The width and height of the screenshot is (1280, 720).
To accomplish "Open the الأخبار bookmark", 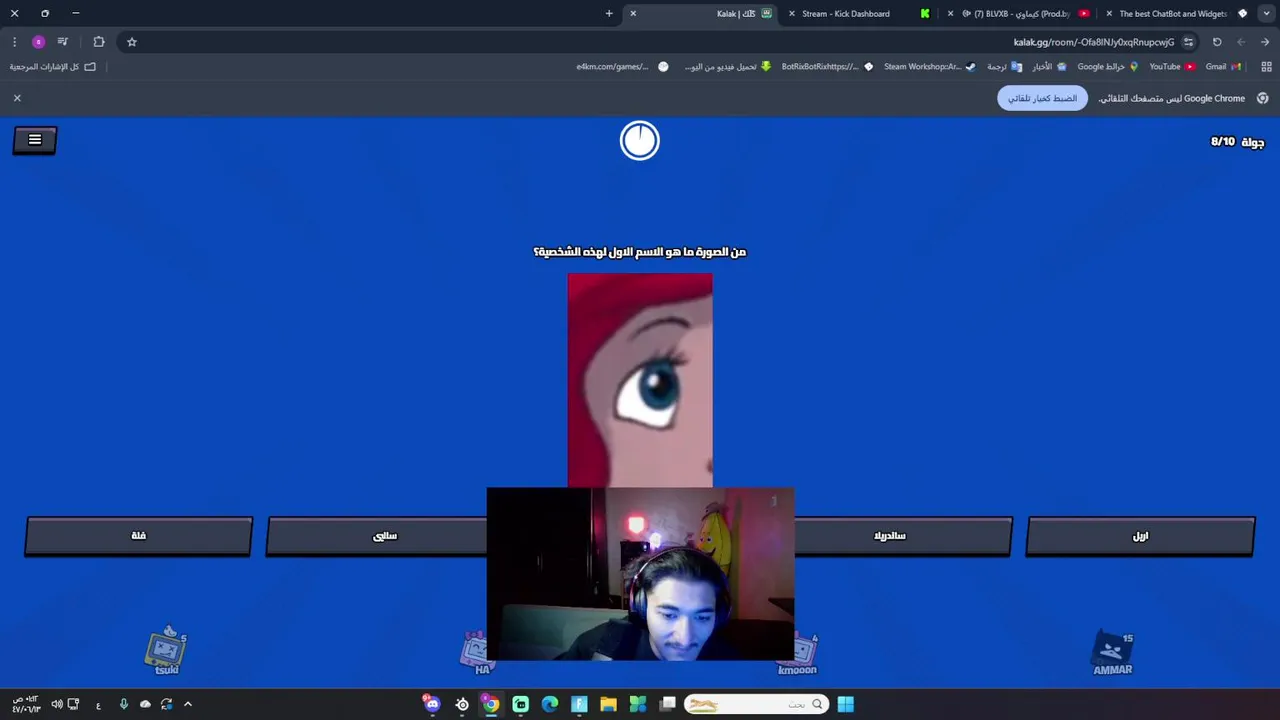I will click(1049, 67).
